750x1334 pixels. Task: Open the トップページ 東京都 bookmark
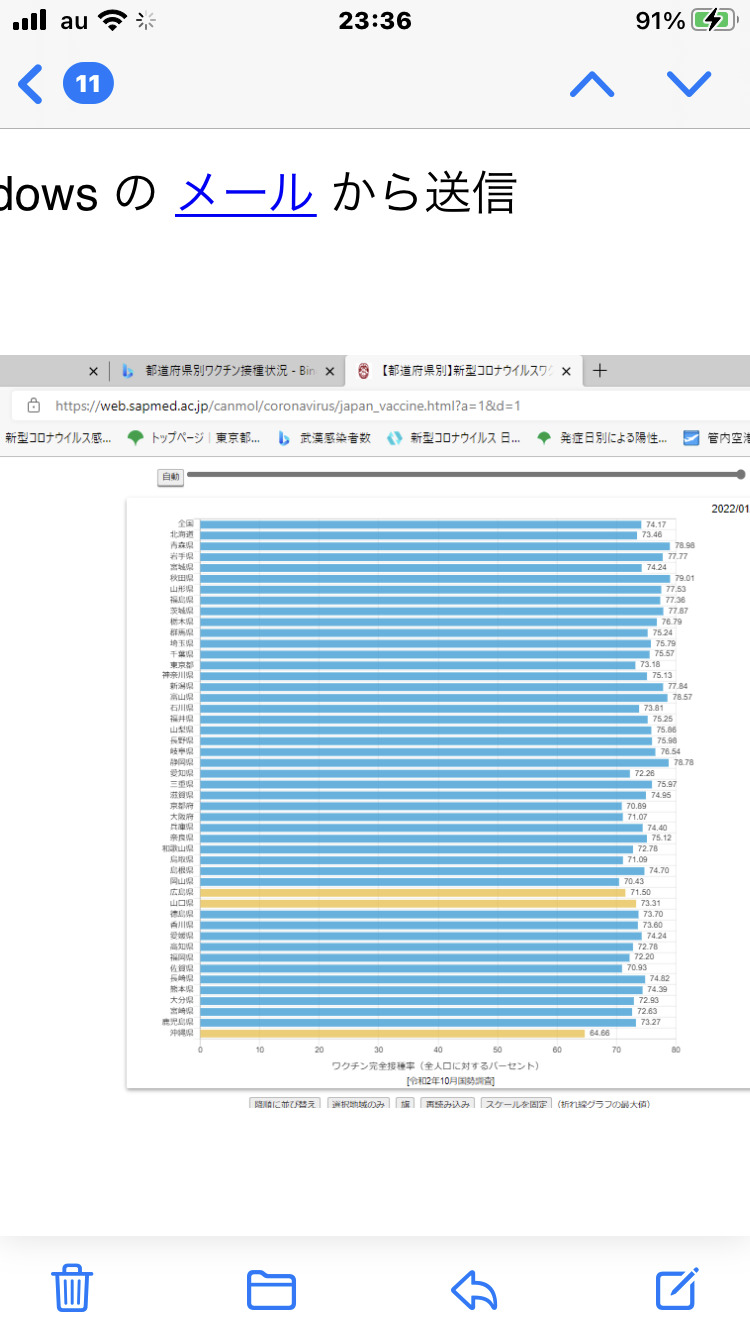[x=195, y=438]
